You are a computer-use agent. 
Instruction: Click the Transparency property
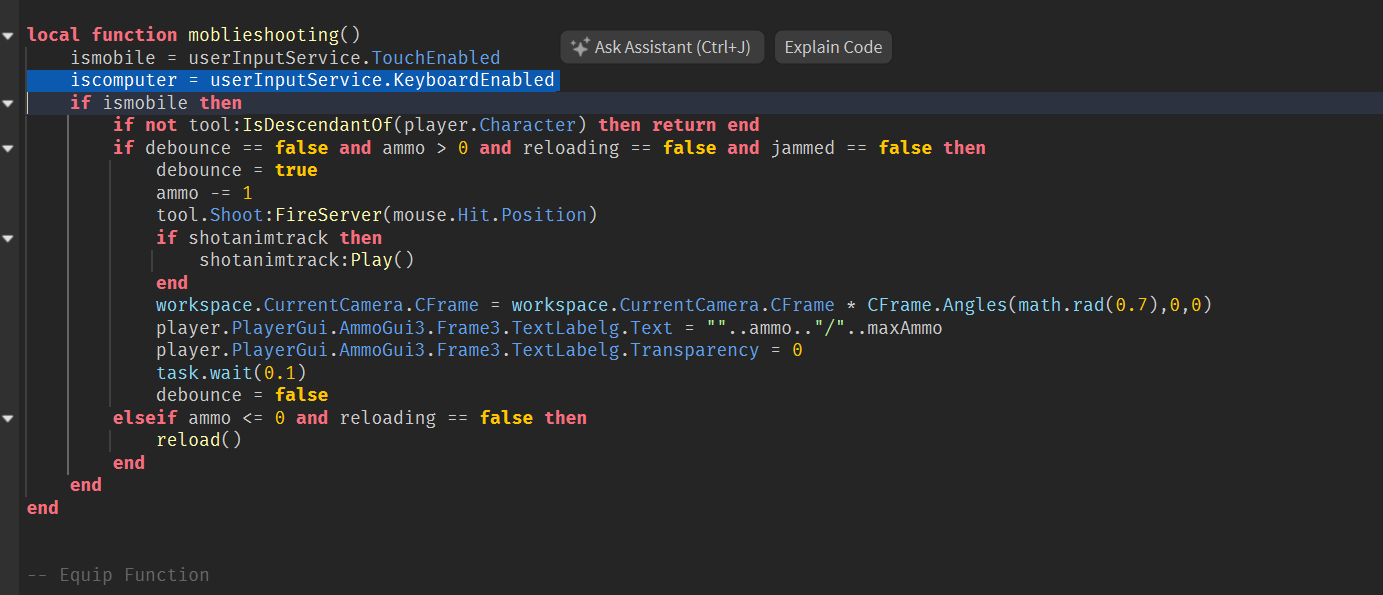tap(695, 350)
